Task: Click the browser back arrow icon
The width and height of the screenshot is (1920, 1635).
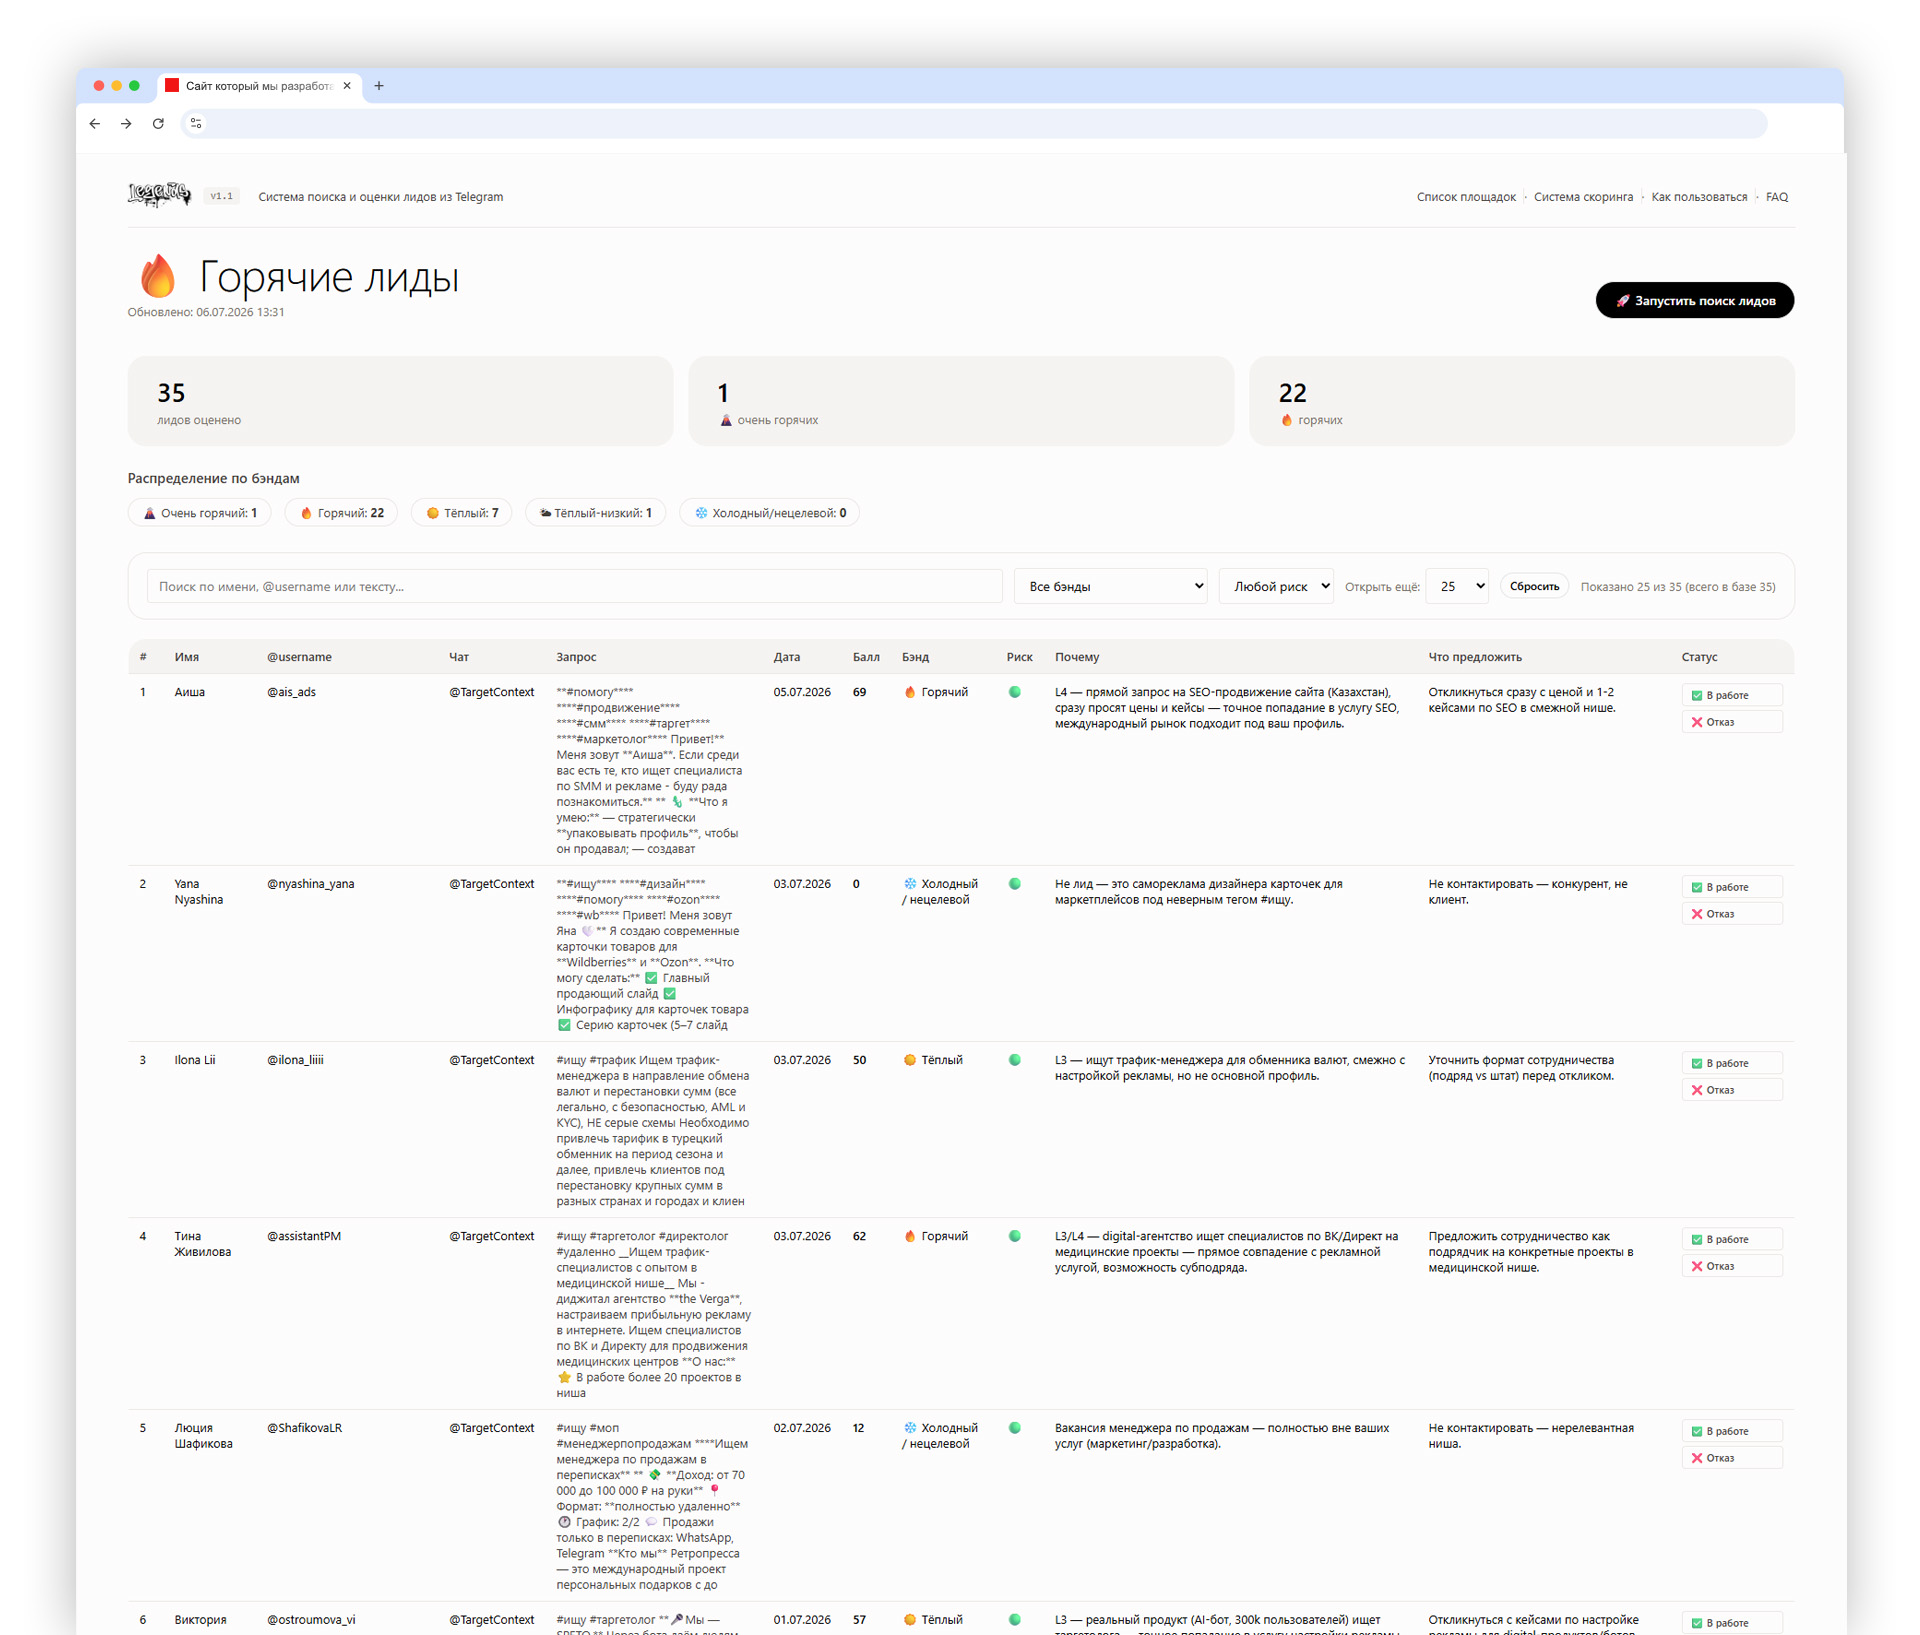Action: pyautogui.click(x=95, y=124)
